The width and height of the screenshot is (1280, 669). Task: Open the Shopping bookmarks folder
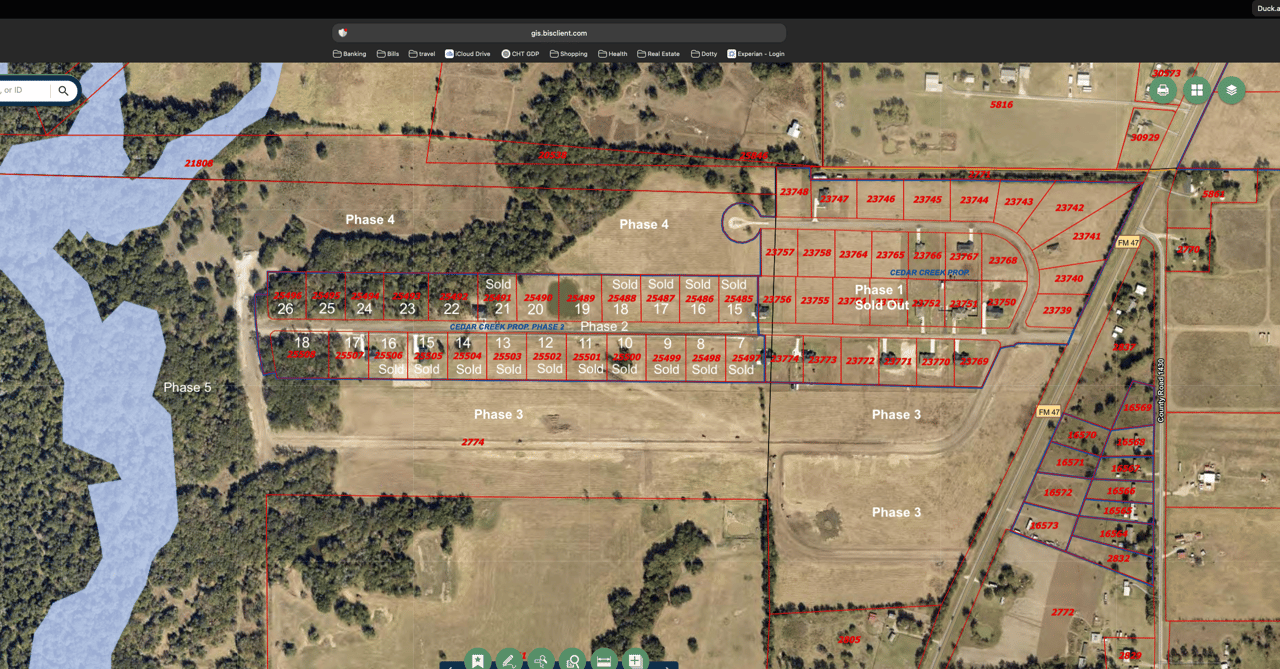click(x=568, y=54)
